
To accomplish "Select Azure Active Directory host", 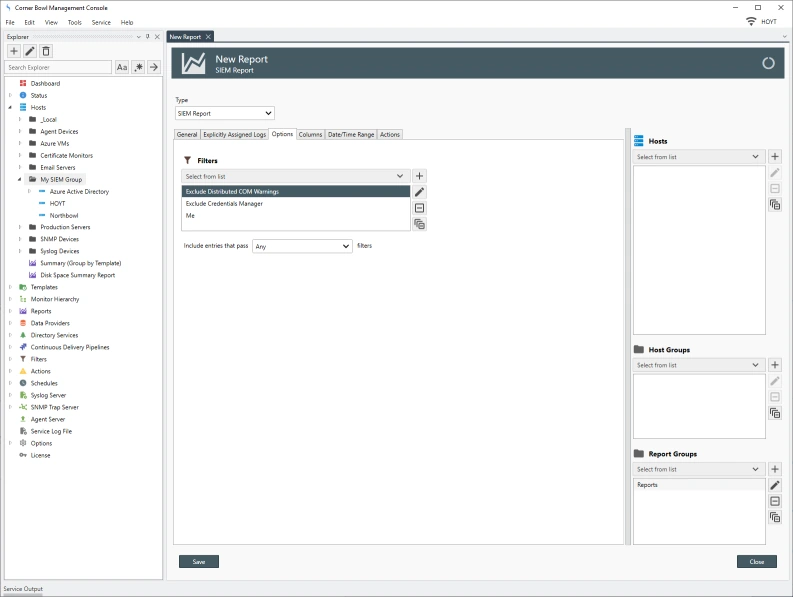I will point(79,192).
